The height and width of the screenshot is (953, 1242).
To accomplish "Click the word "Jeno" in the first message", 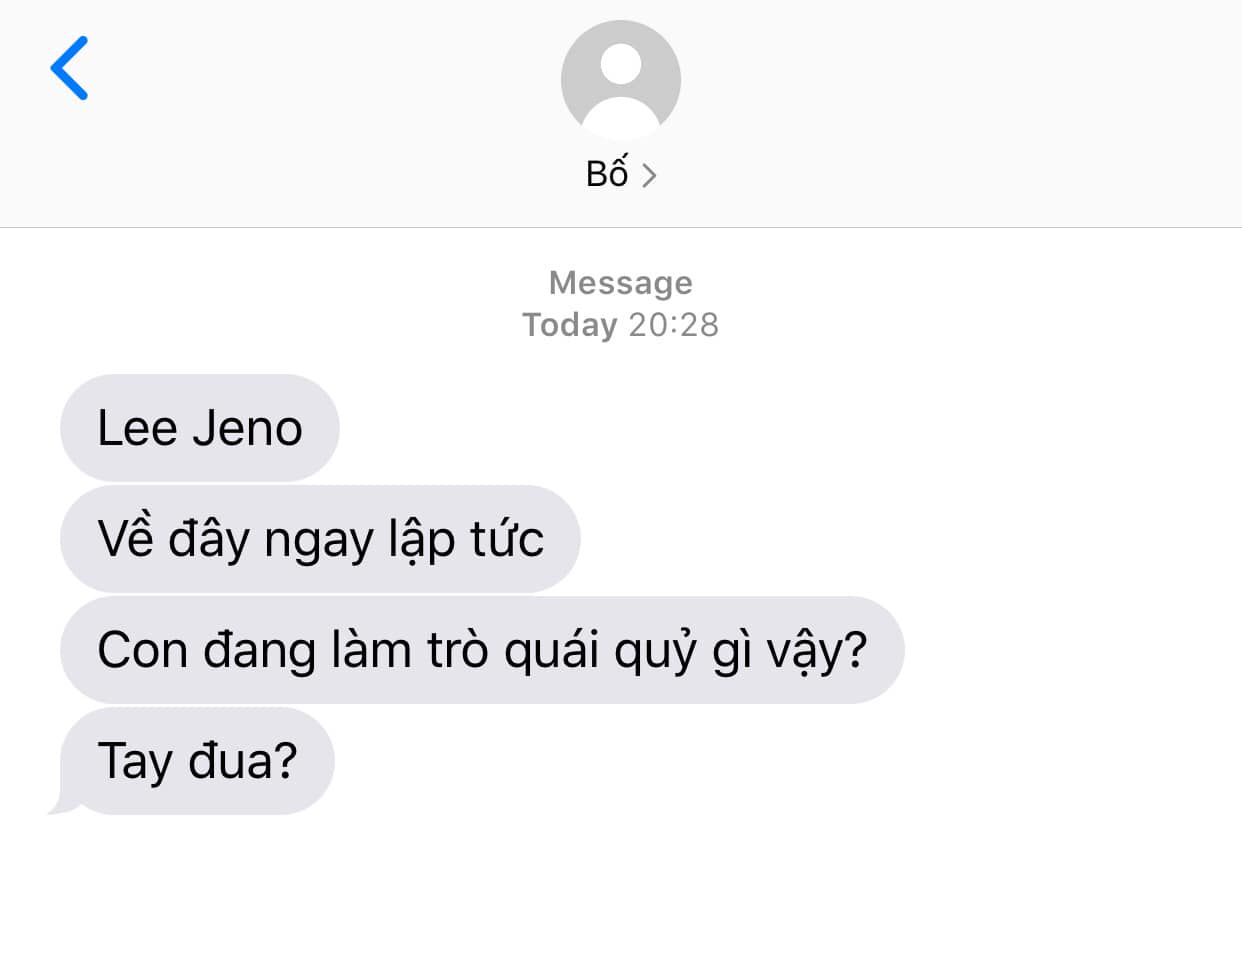I will point(247,428).
